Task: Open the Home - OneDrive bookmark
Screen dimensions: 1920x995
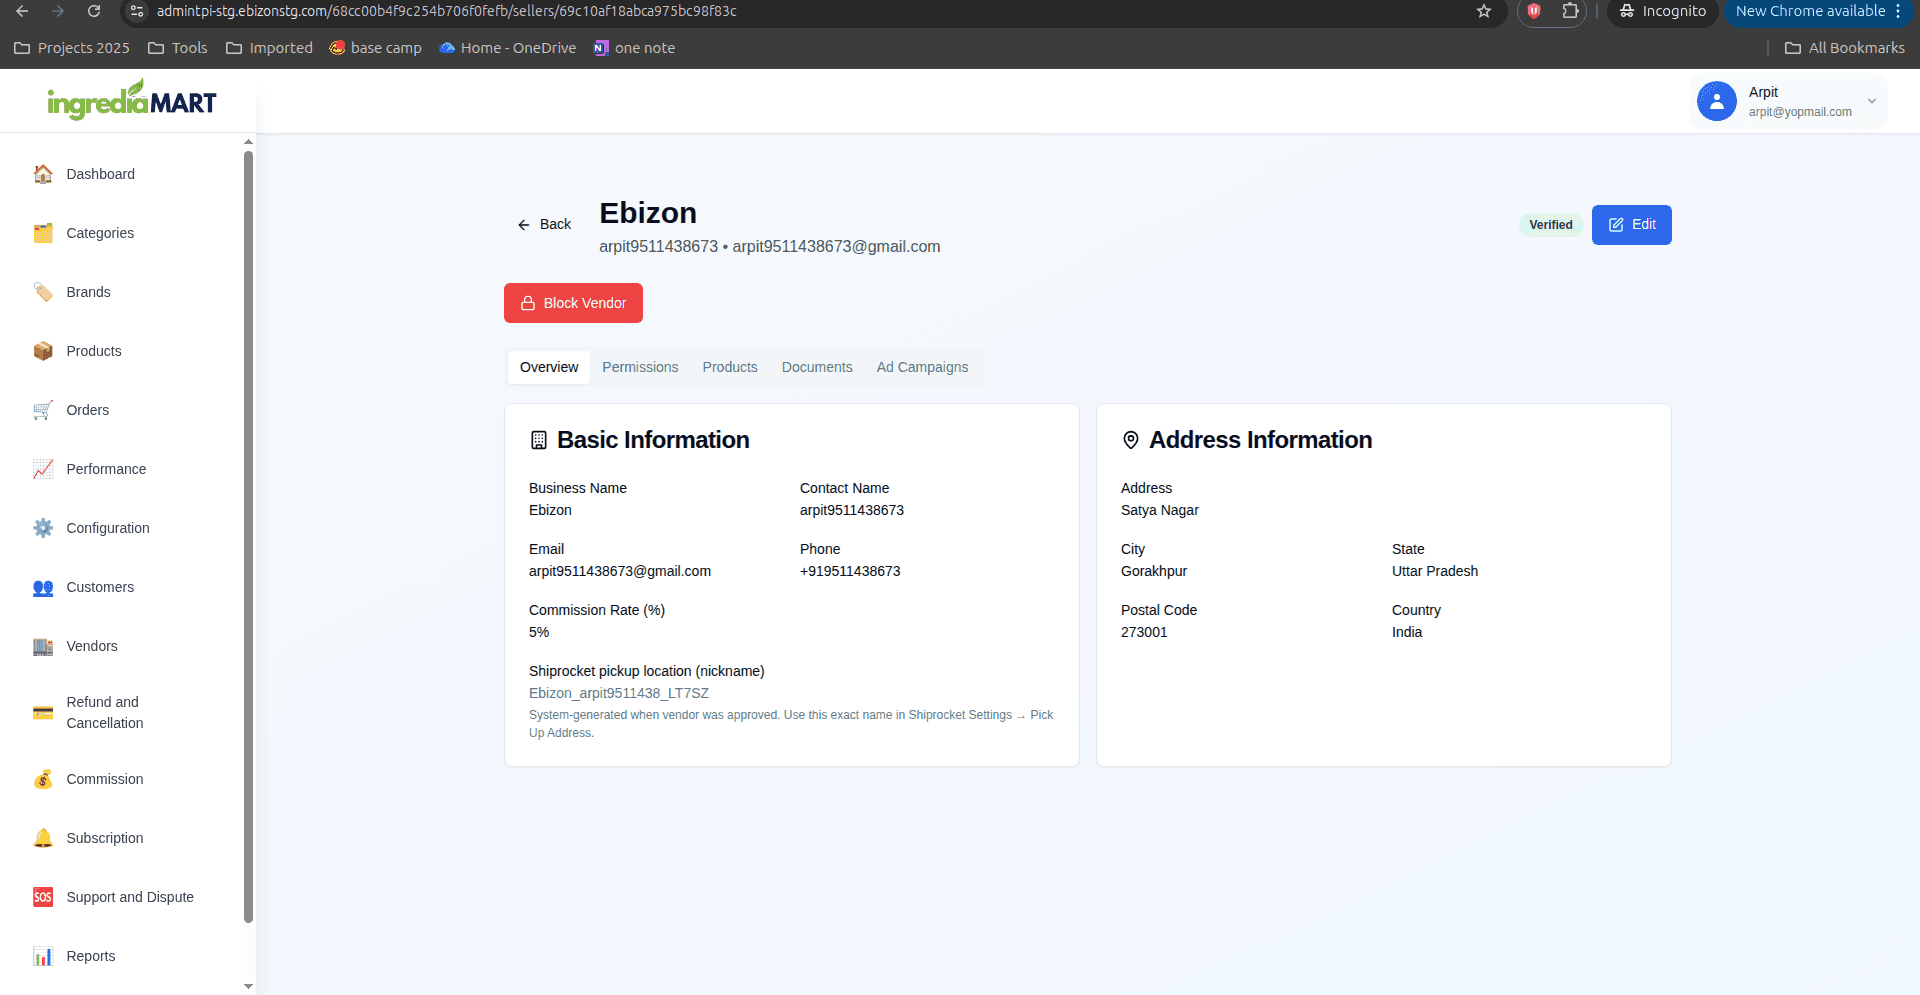Action: 508,48
